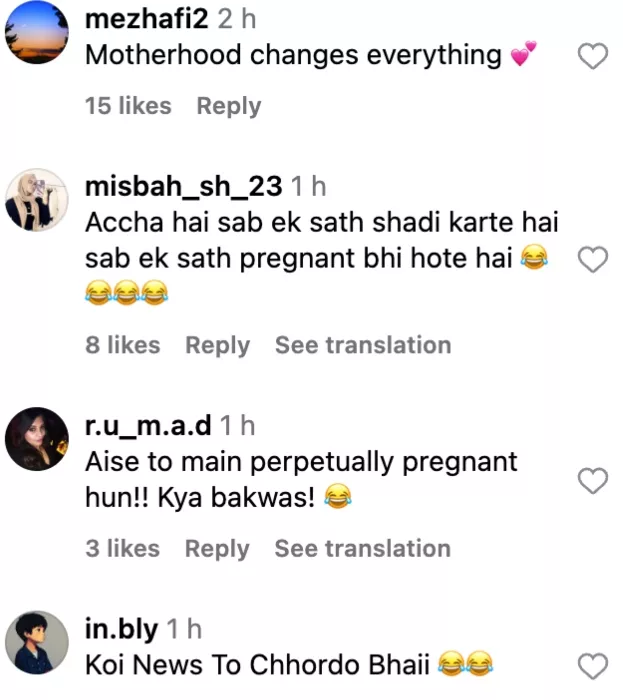
Task: View r.u_m.a.d's profile photo
Action: [x=37, y=439]
